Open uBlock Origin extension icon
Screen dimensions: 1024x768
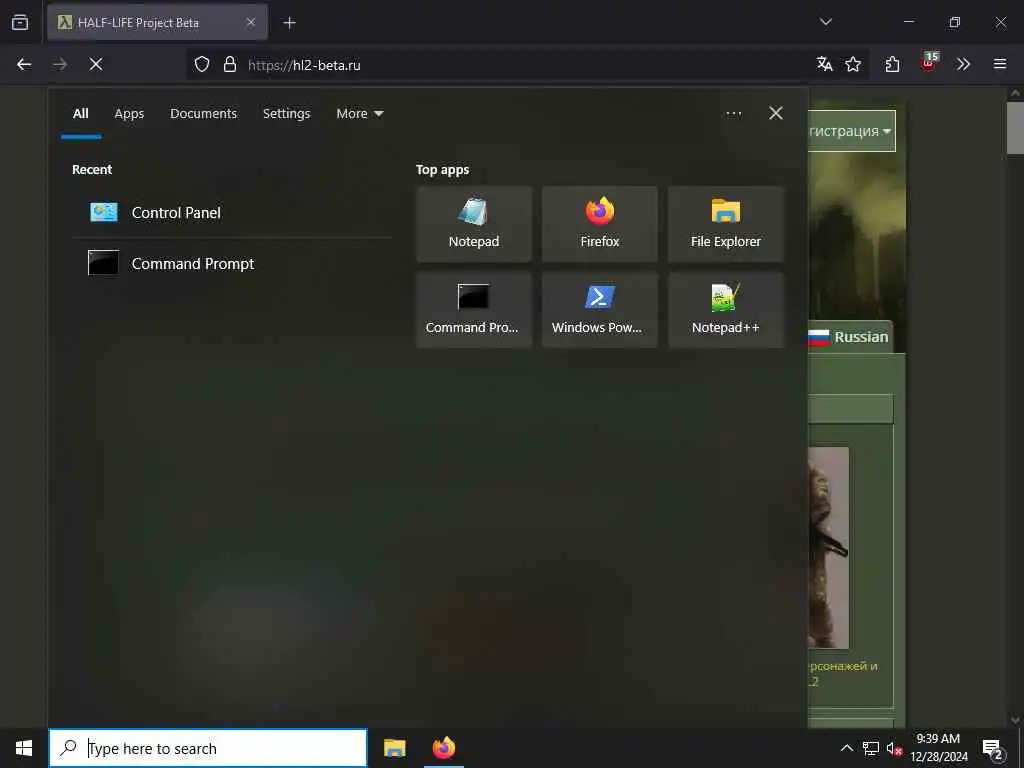[x=929, y=63]
